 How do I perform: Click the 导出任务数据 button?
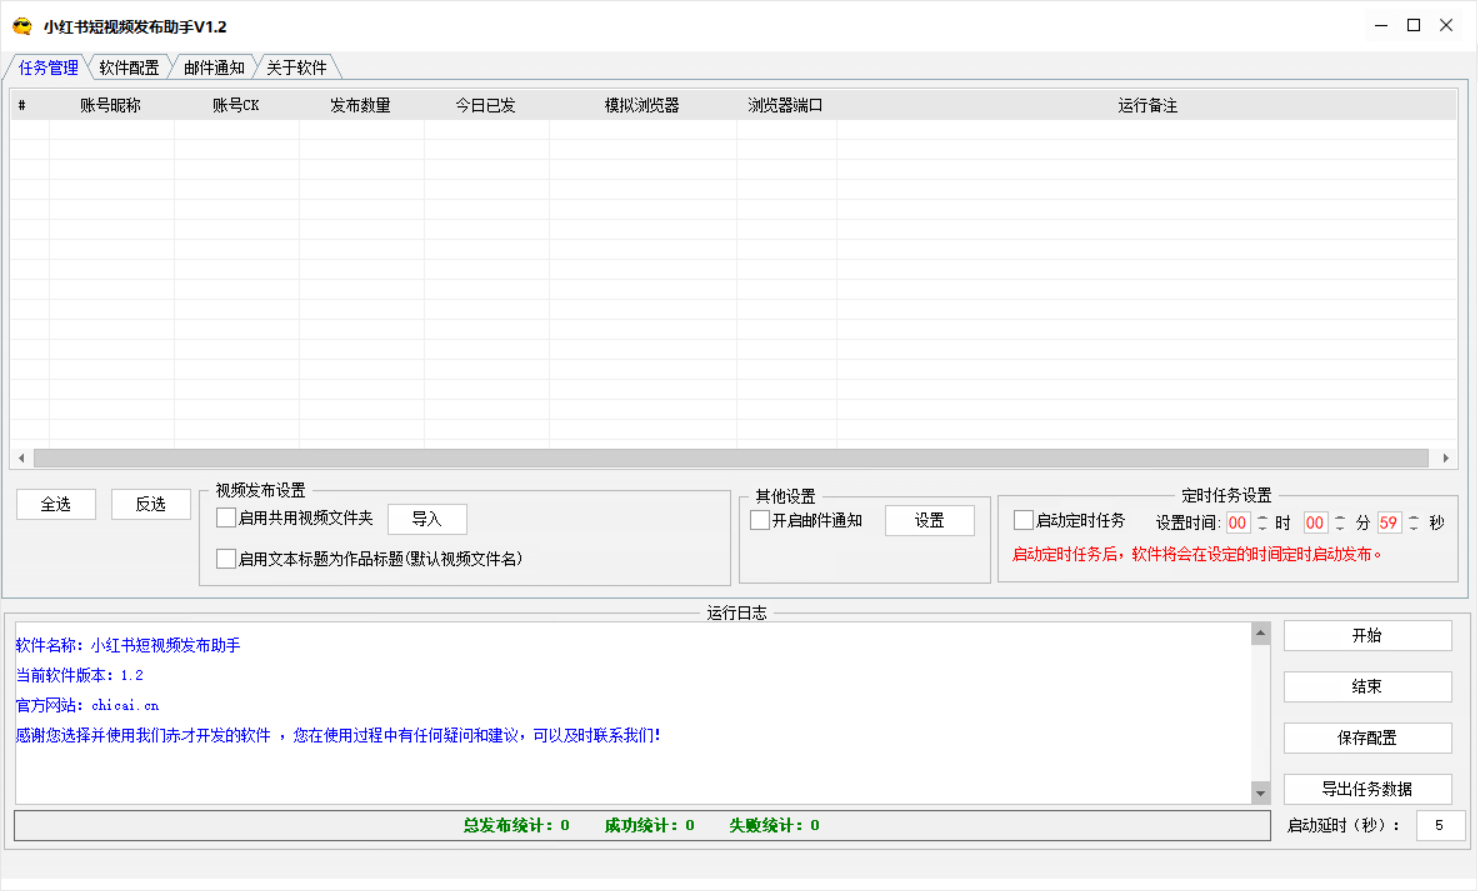coord(1367,789)
